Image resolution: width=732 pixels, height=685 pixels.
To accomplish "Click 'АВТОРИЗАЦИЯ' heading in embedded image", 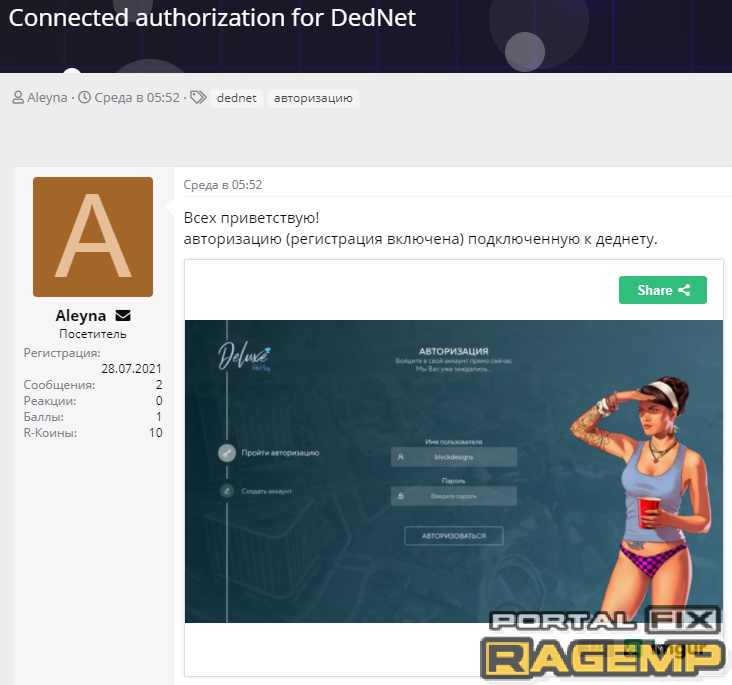I will point(454,351).
